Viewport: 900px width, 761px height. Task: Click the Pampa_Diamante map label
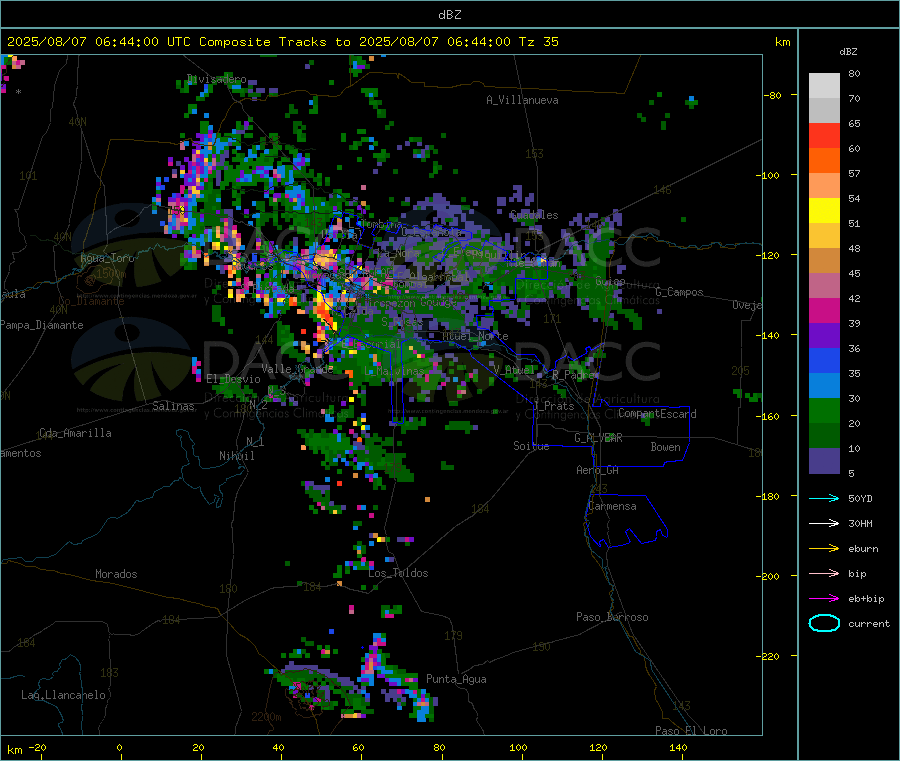42,325
